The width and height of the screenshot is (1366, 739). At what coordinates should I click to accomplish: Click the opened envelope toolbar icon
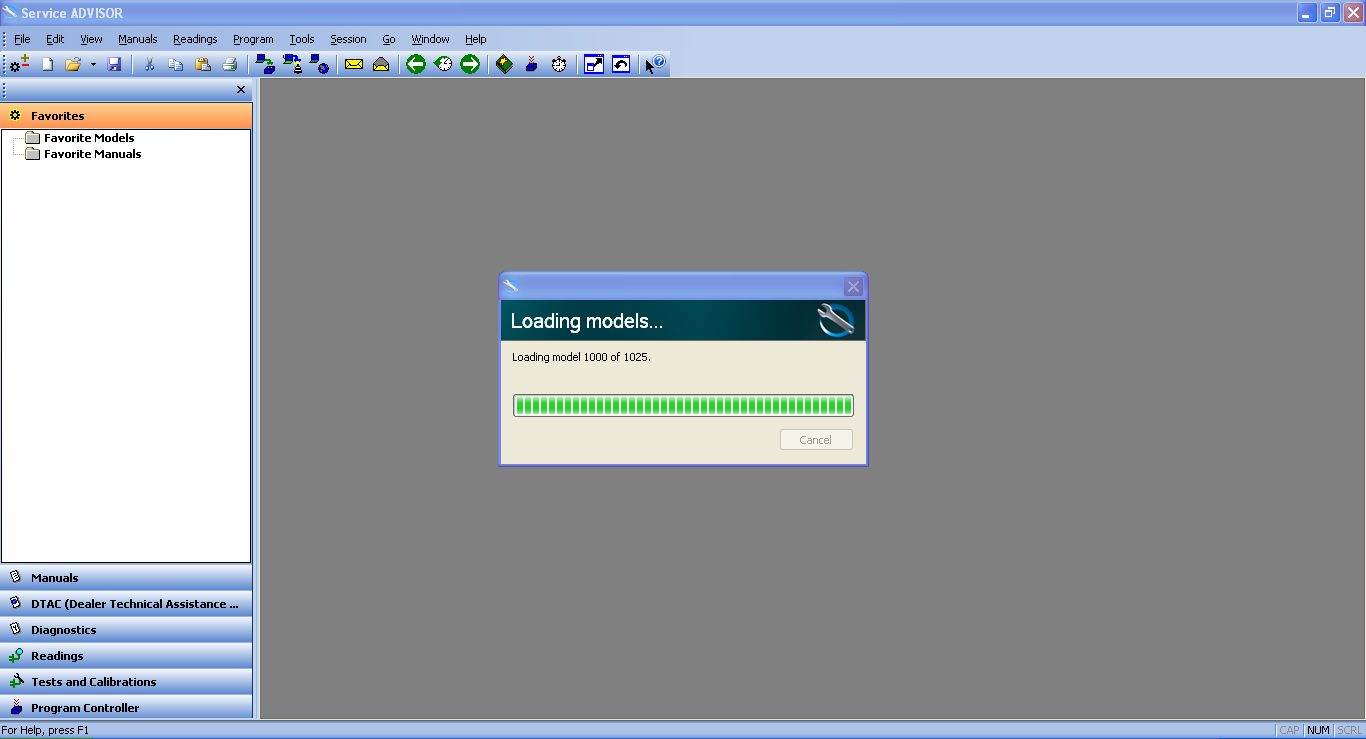click(x=381, y=64)
